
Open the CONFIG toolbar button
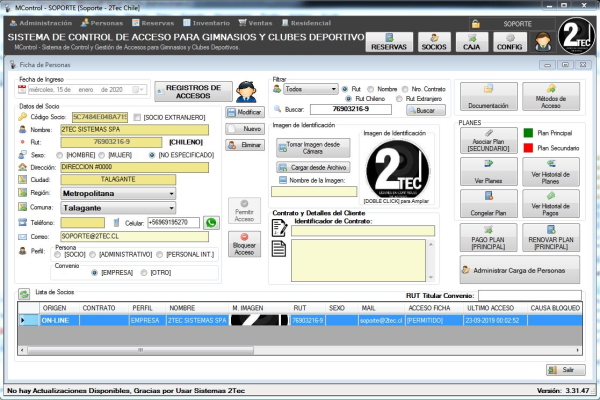point(509,42)
